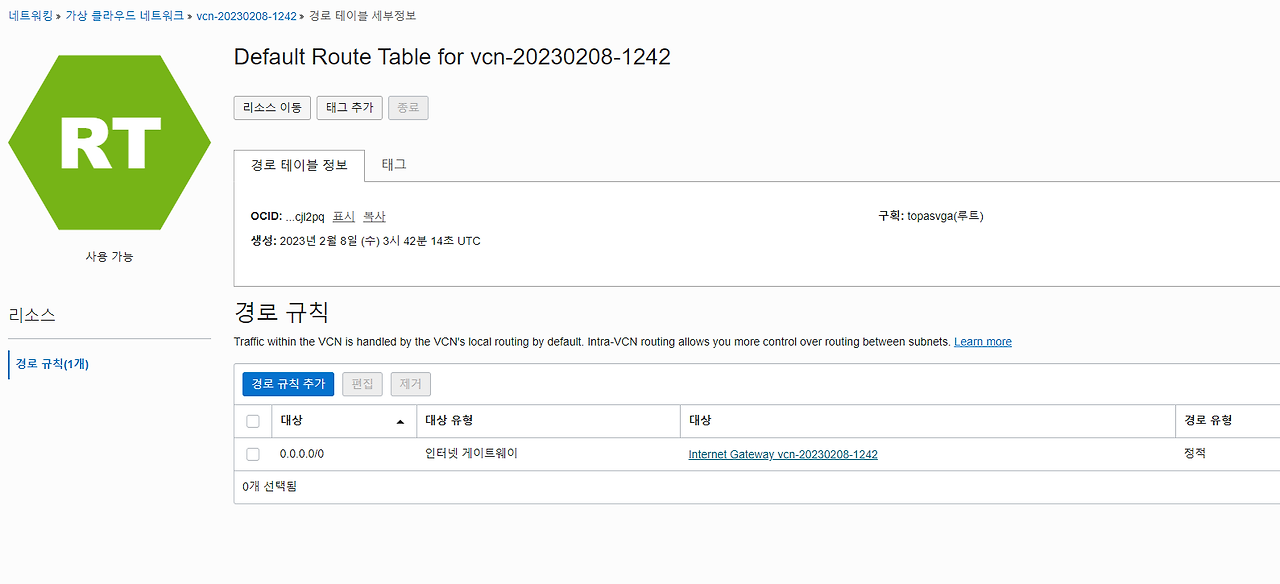Click the sort arrow on 대상 column
The width and height of the screenshot is (1280, 584).
[x=400, y=421]
